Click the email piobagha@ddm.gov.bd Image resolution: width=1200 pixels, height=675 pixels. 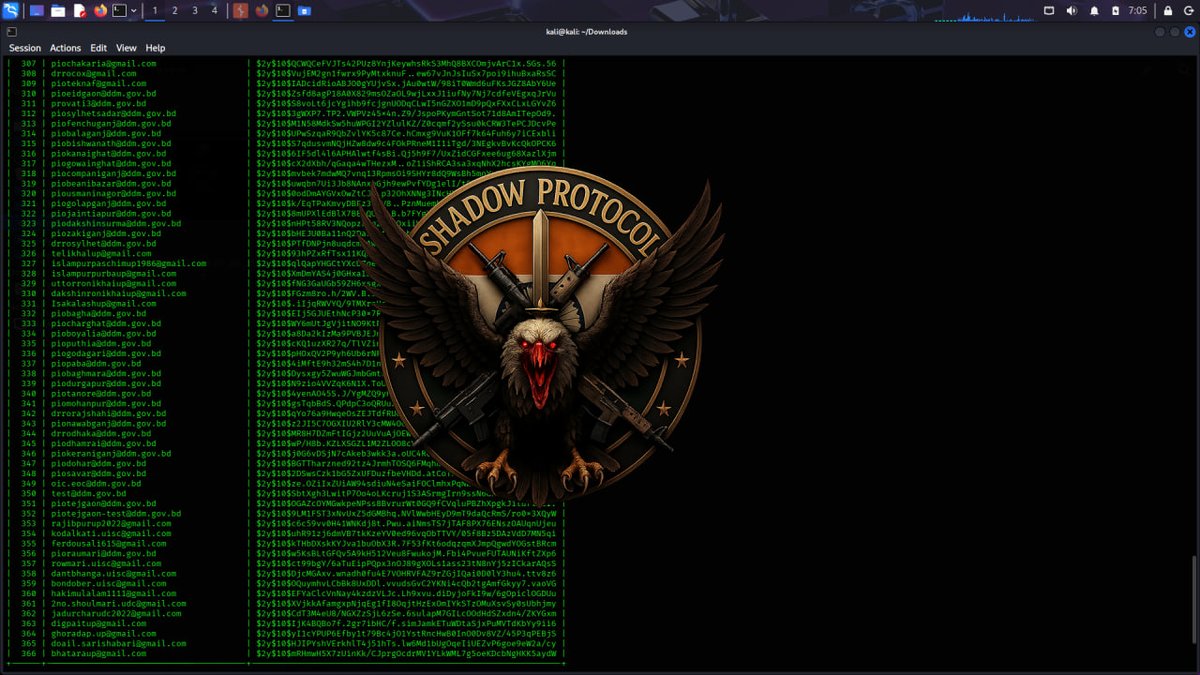tap(98, 313)
